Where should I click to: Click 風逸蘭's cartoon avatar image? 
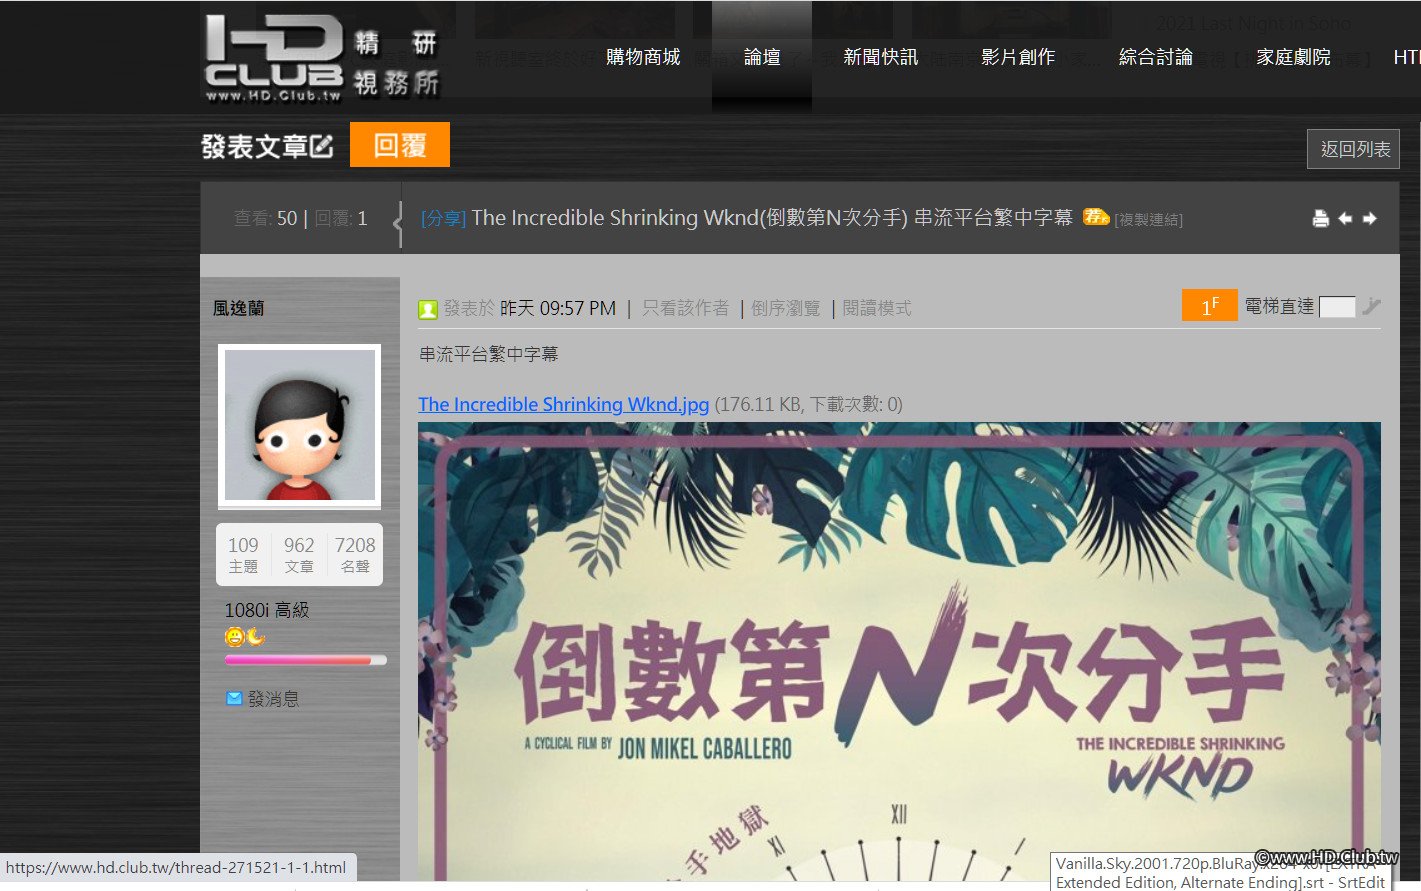coord(299,425)
